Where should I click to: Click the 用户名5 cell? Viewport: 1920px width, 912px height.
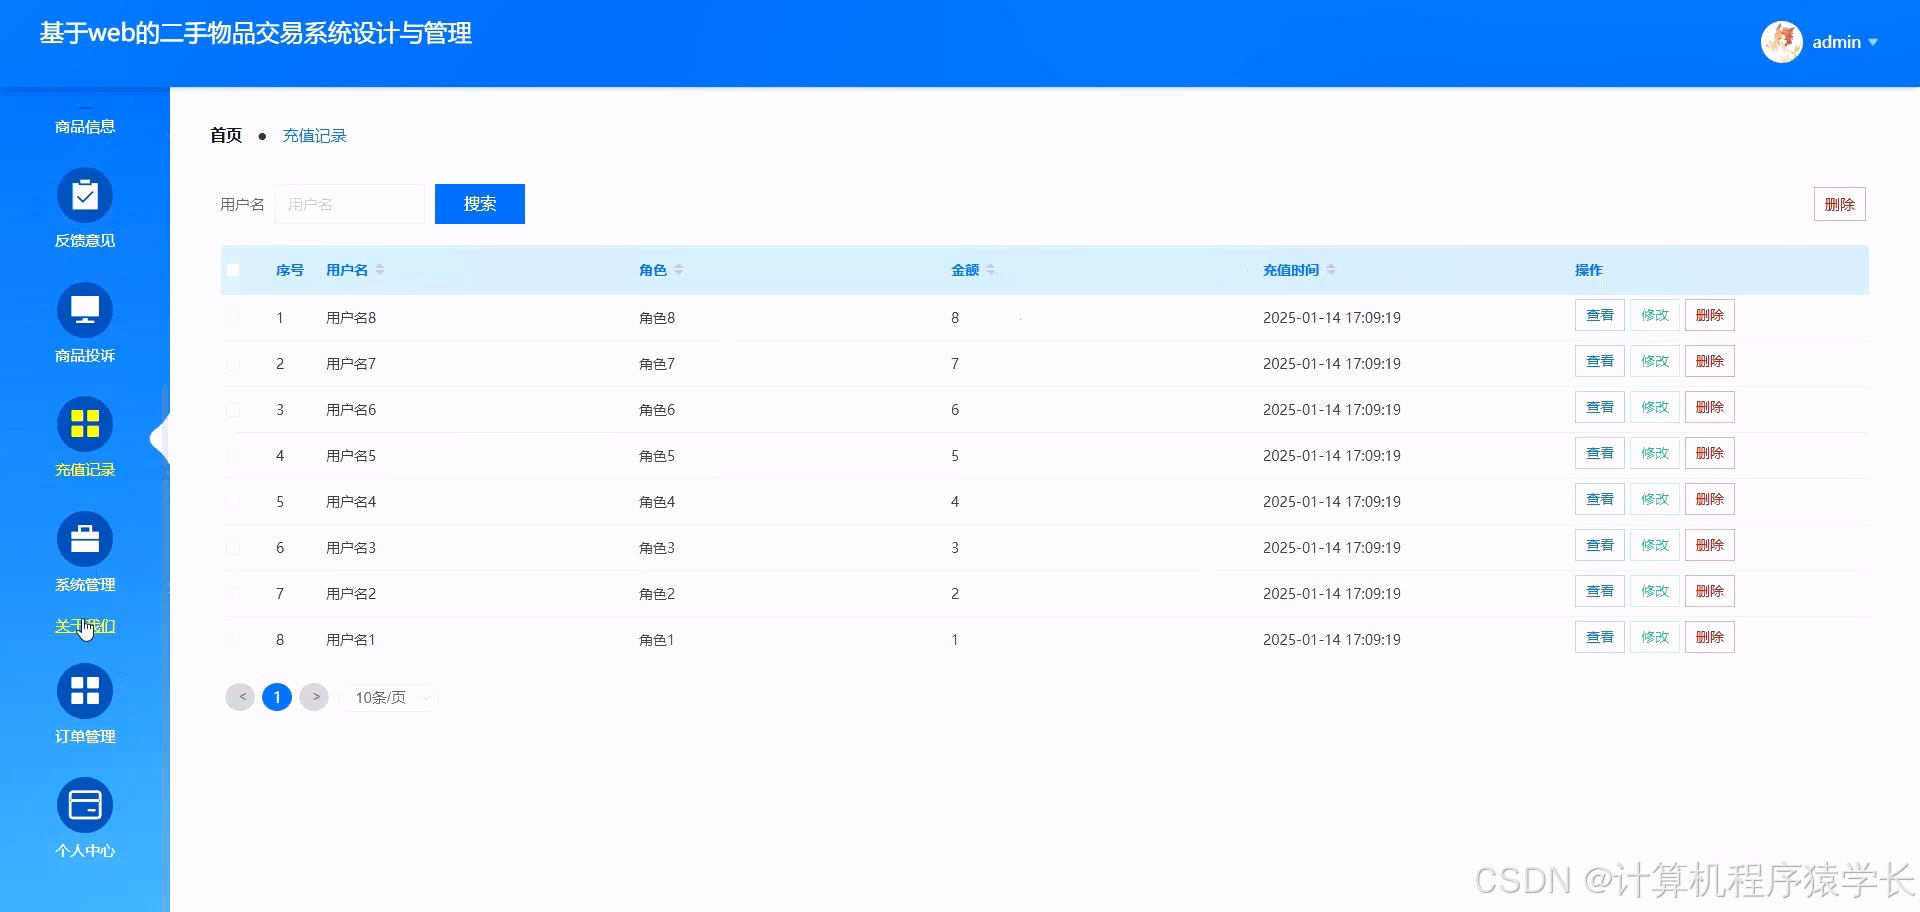coord(351,456)
